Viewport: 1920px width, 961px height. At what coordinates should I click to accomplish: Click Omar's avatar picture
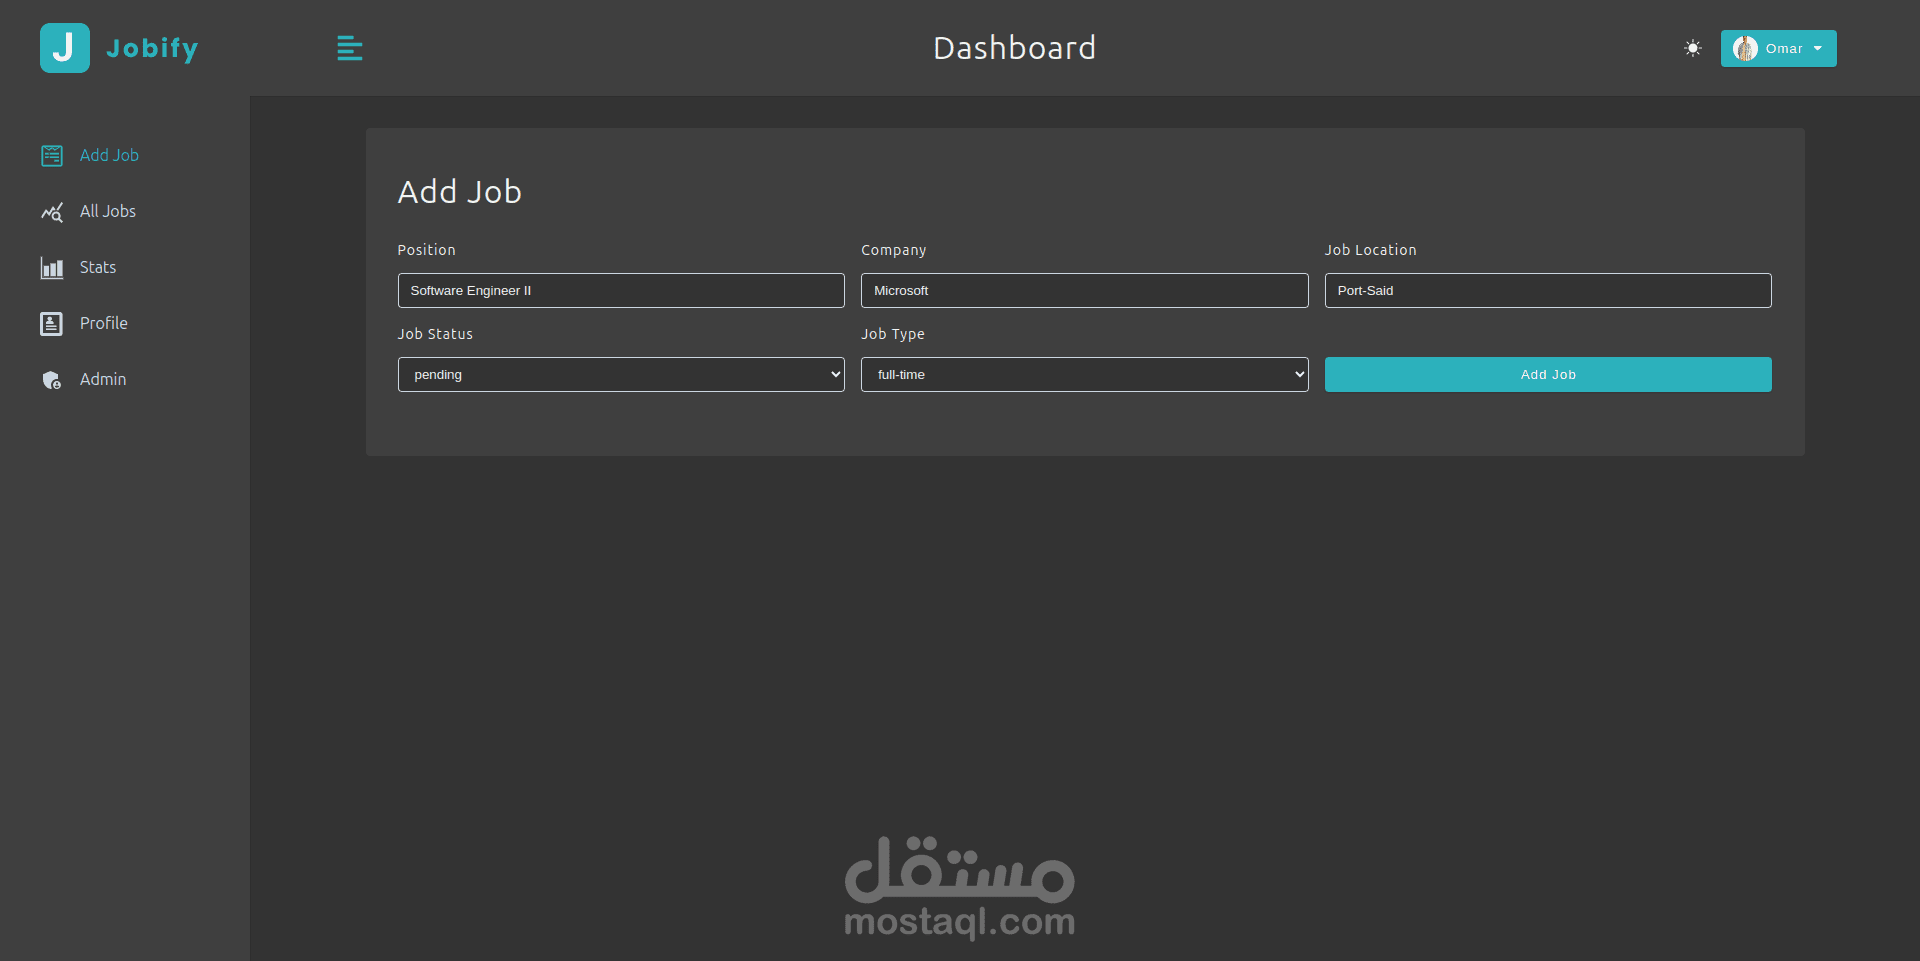click(1745, 48)
